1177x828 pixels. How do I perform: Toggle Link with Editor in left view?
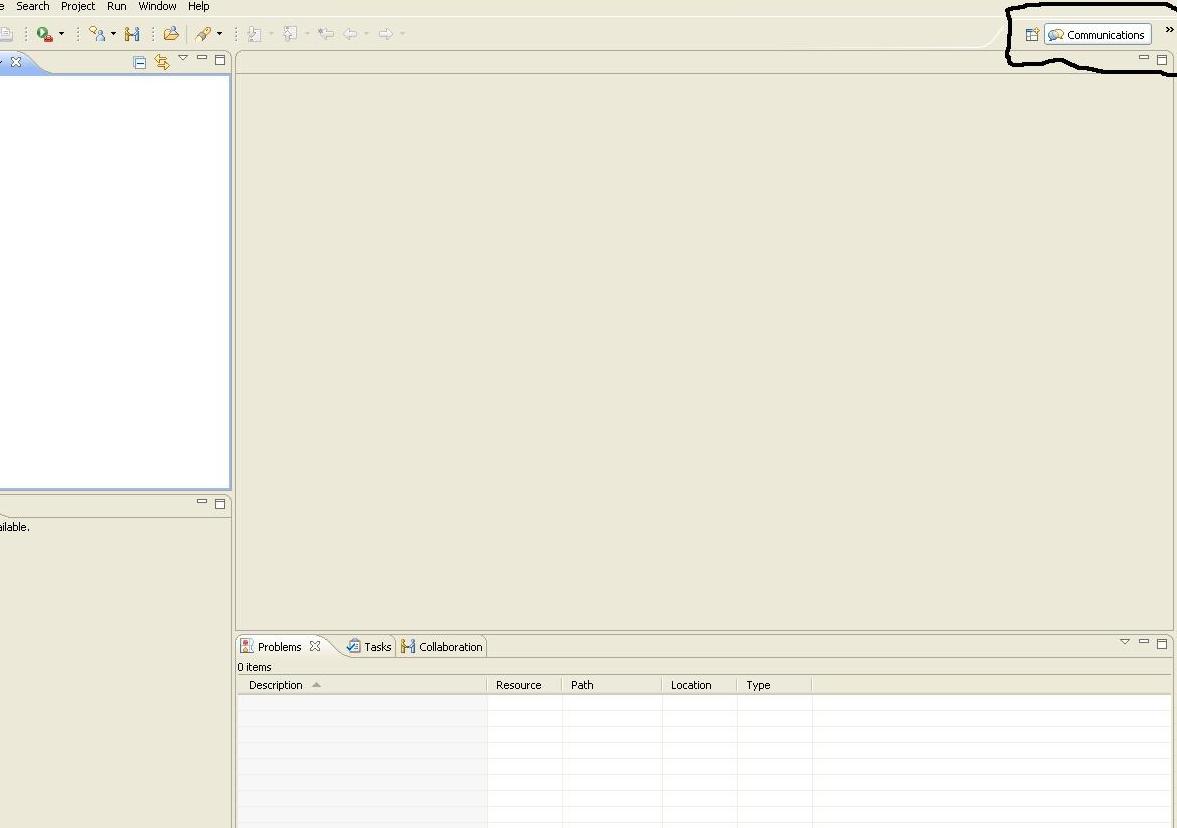tap(161, 62)
